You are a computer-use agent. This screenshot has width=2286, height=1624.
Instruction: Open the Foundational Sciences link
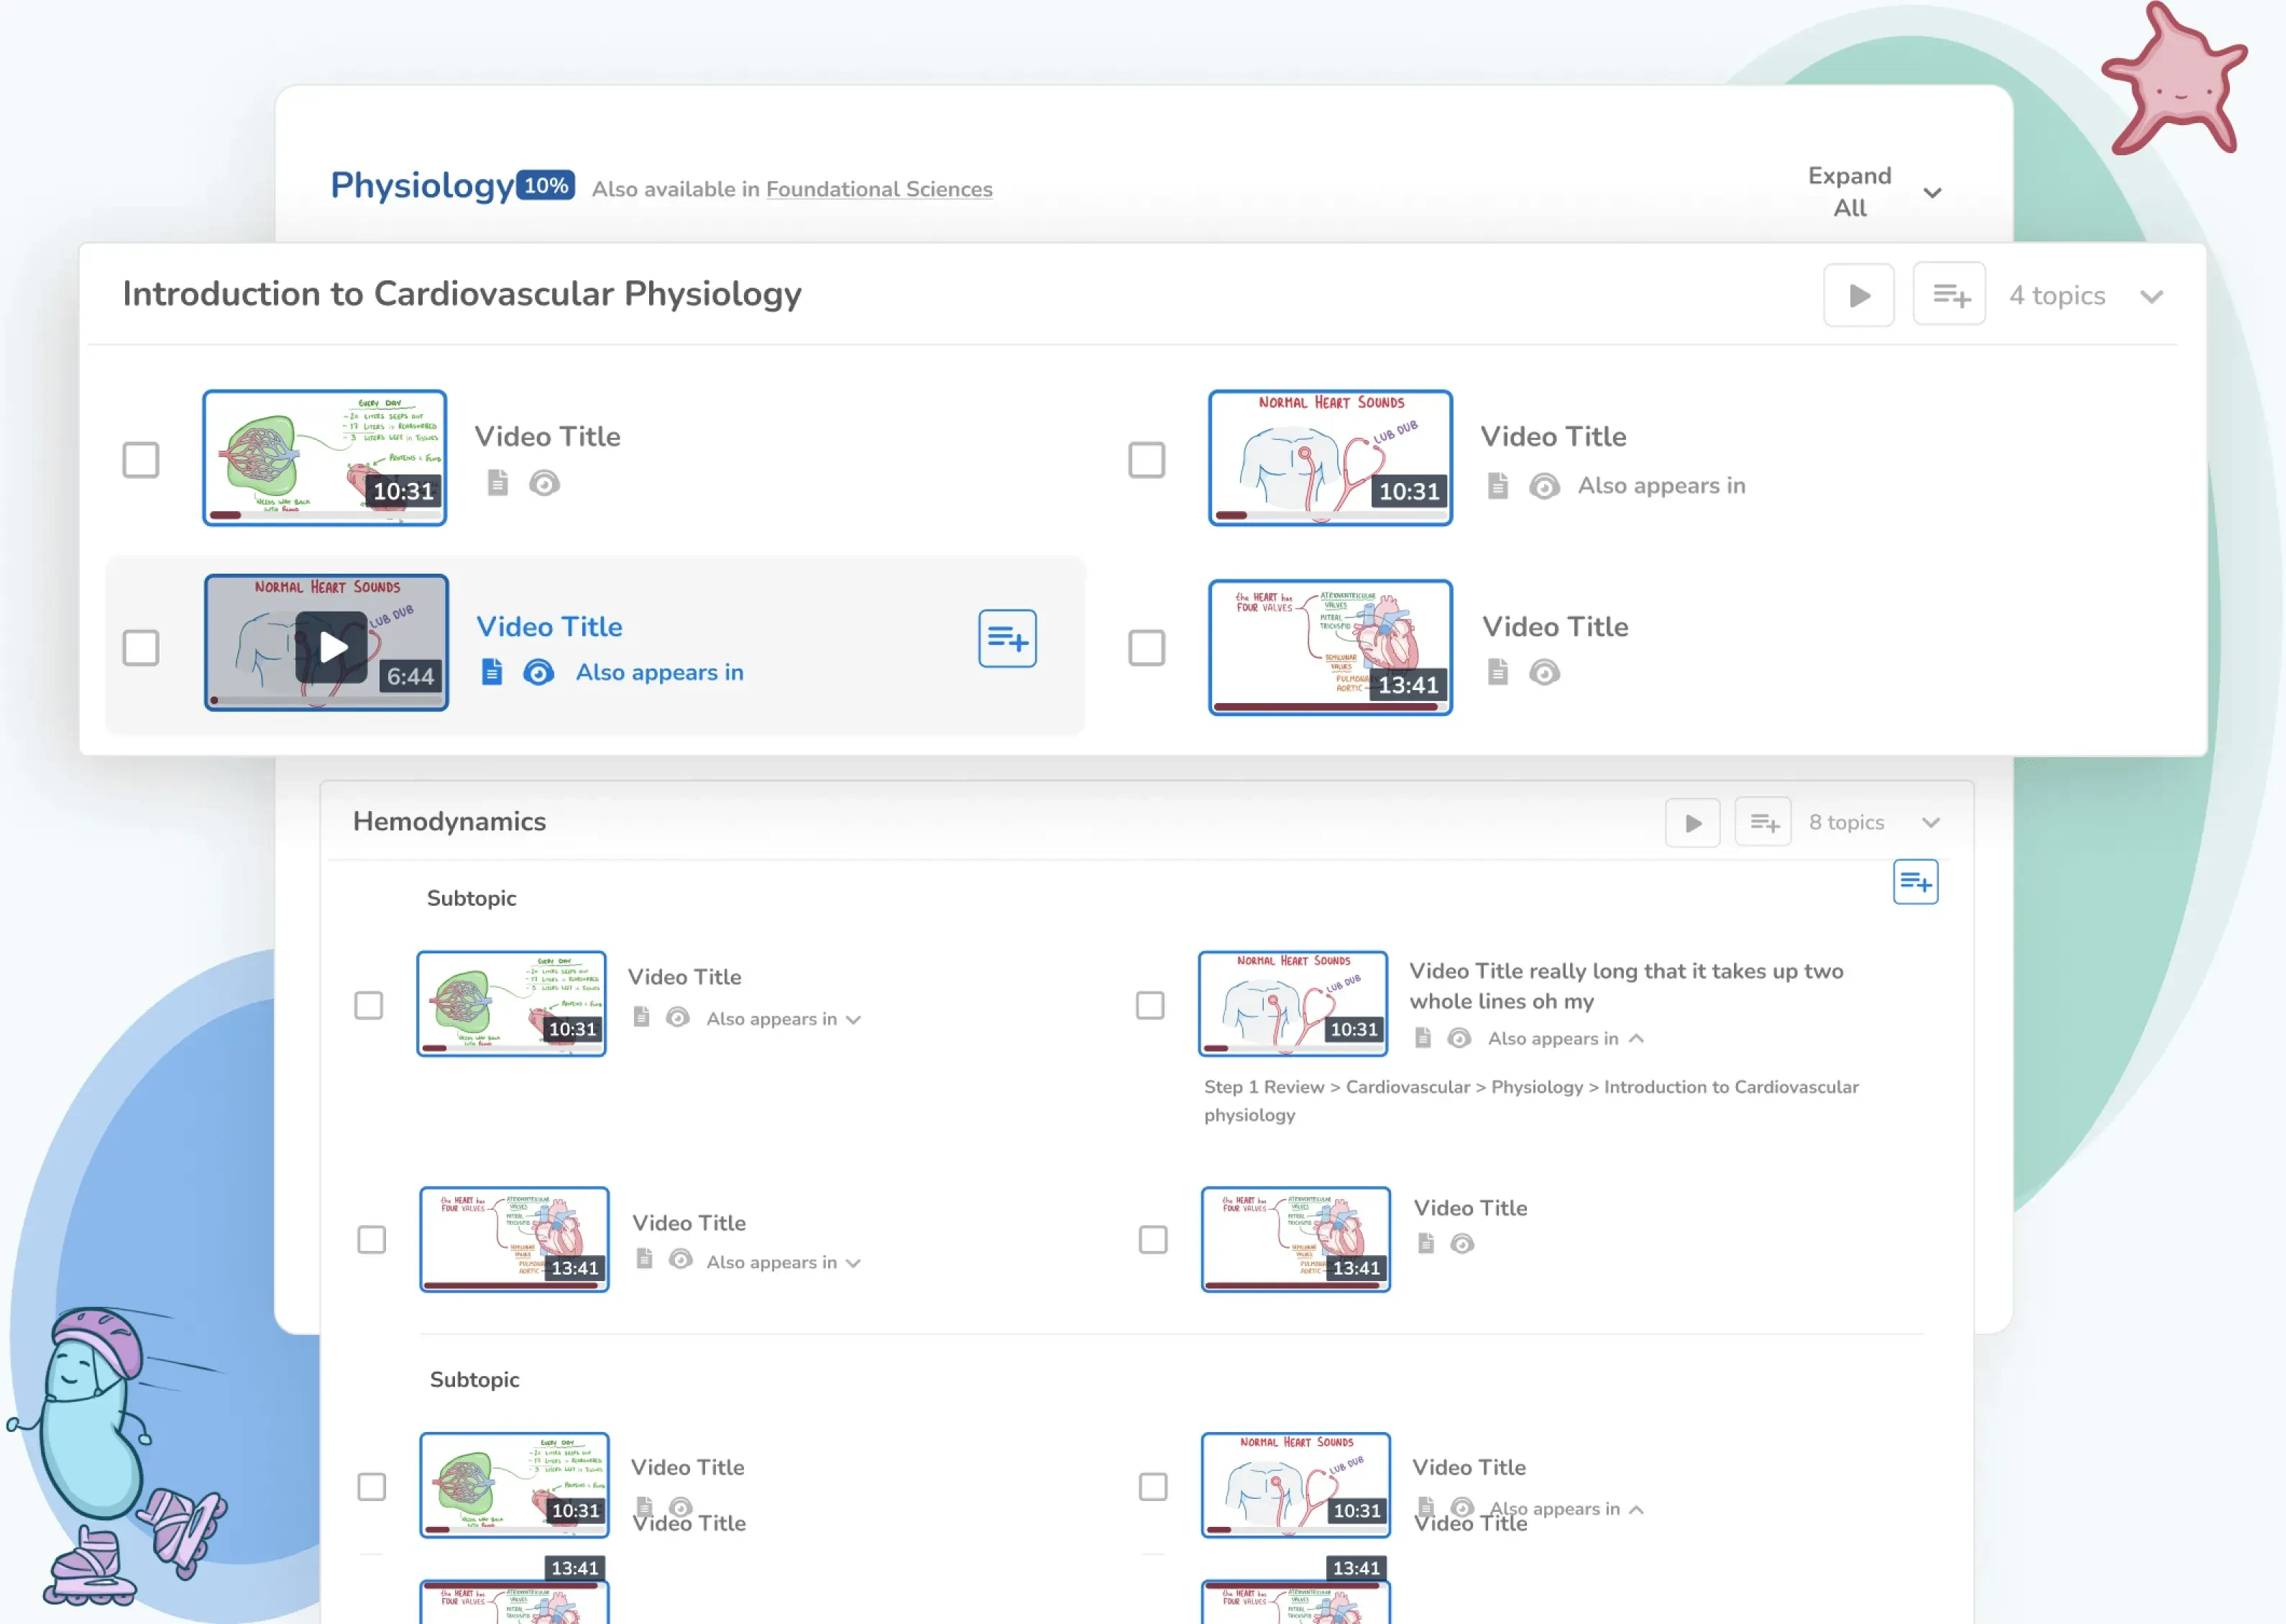(879, 189)
